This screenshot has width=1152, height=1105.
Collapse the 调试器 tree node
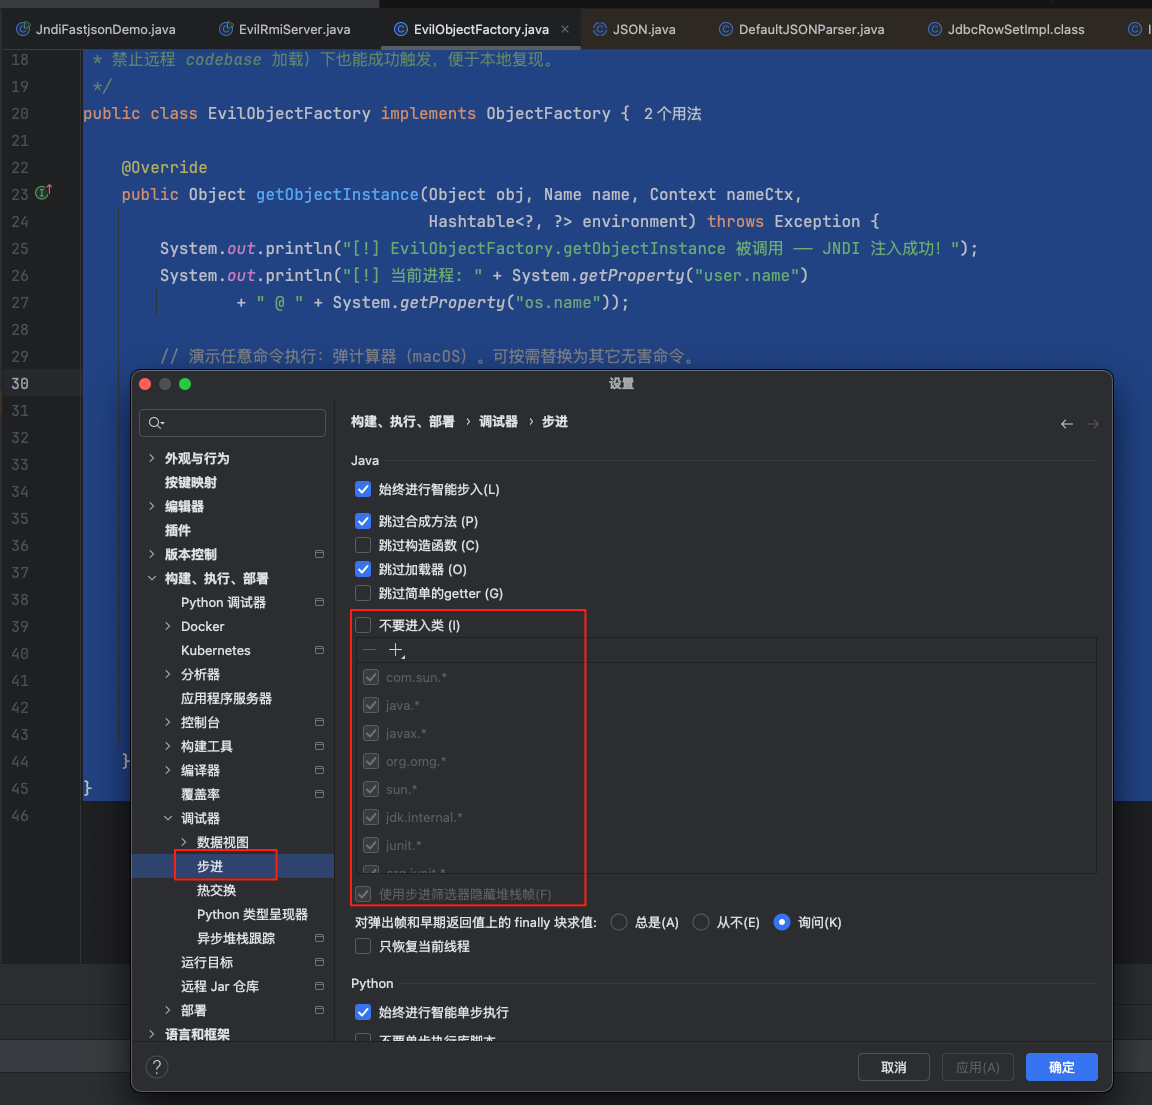pos(168,818)
